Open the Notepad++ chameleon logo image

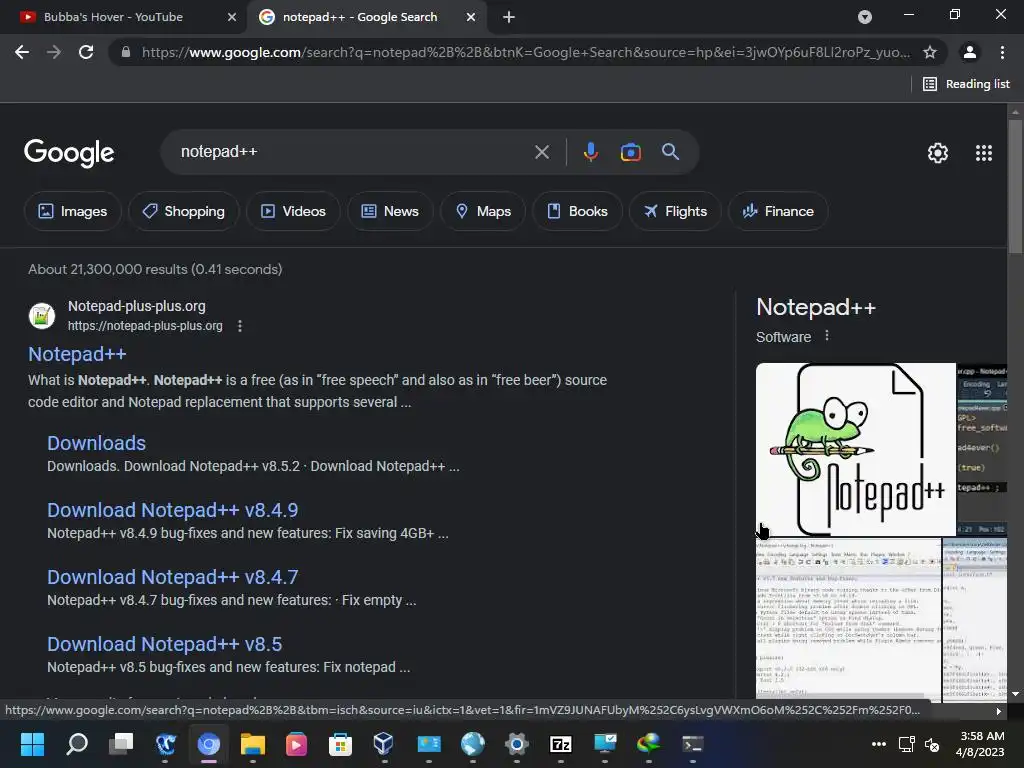[856, 449]
